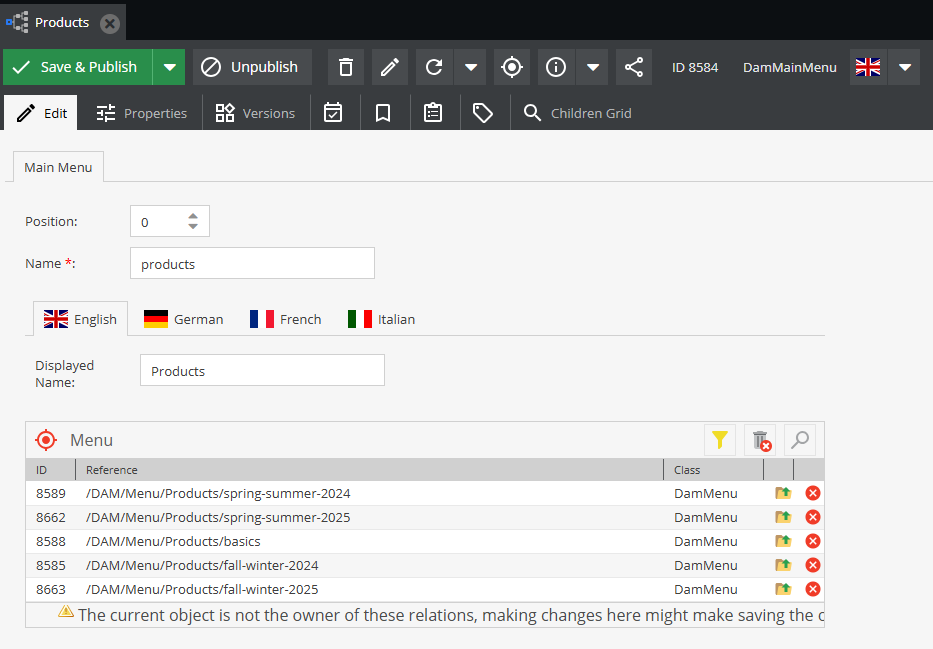Click the delete trash icon in toolbar
The height and width of the screenshot is (649, 933).
pyautogui.click(x=346, y=67)
